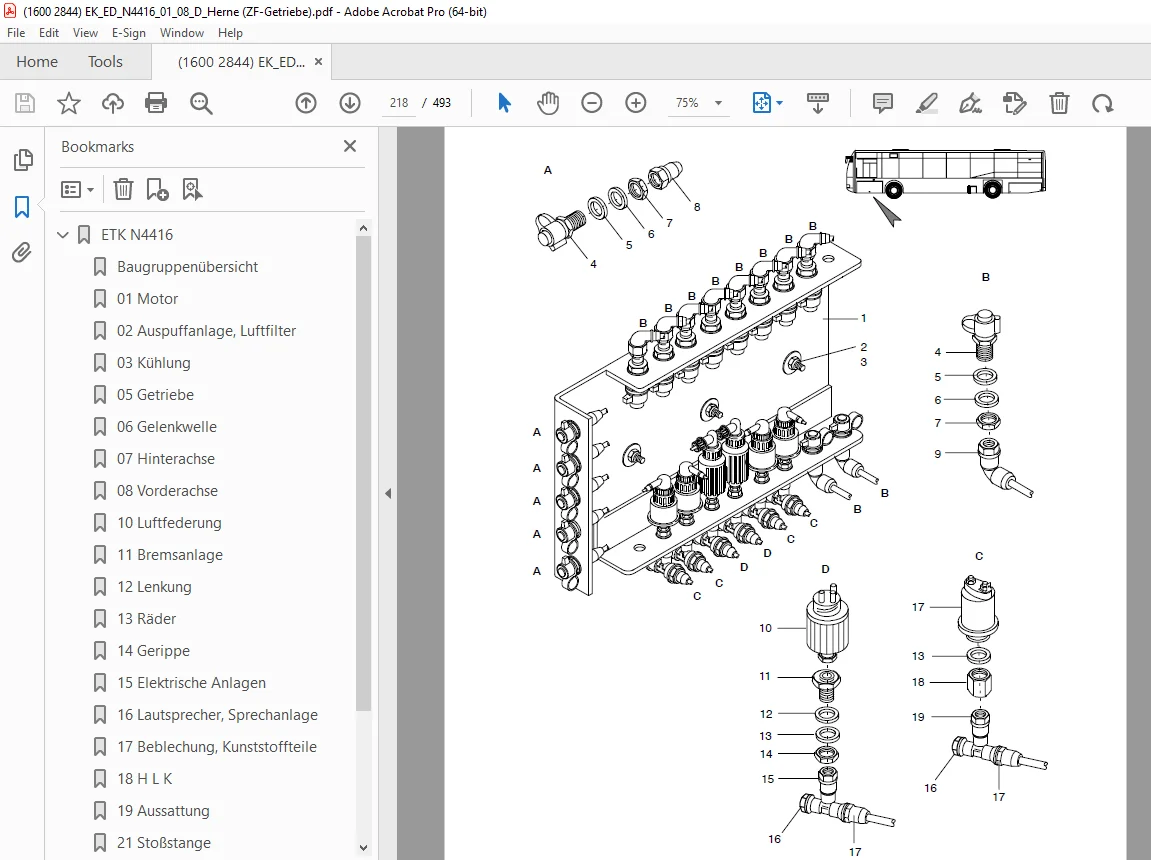Print the document using printer icon
Viewport: 1151px width, 860px height.
coord(156,103)
